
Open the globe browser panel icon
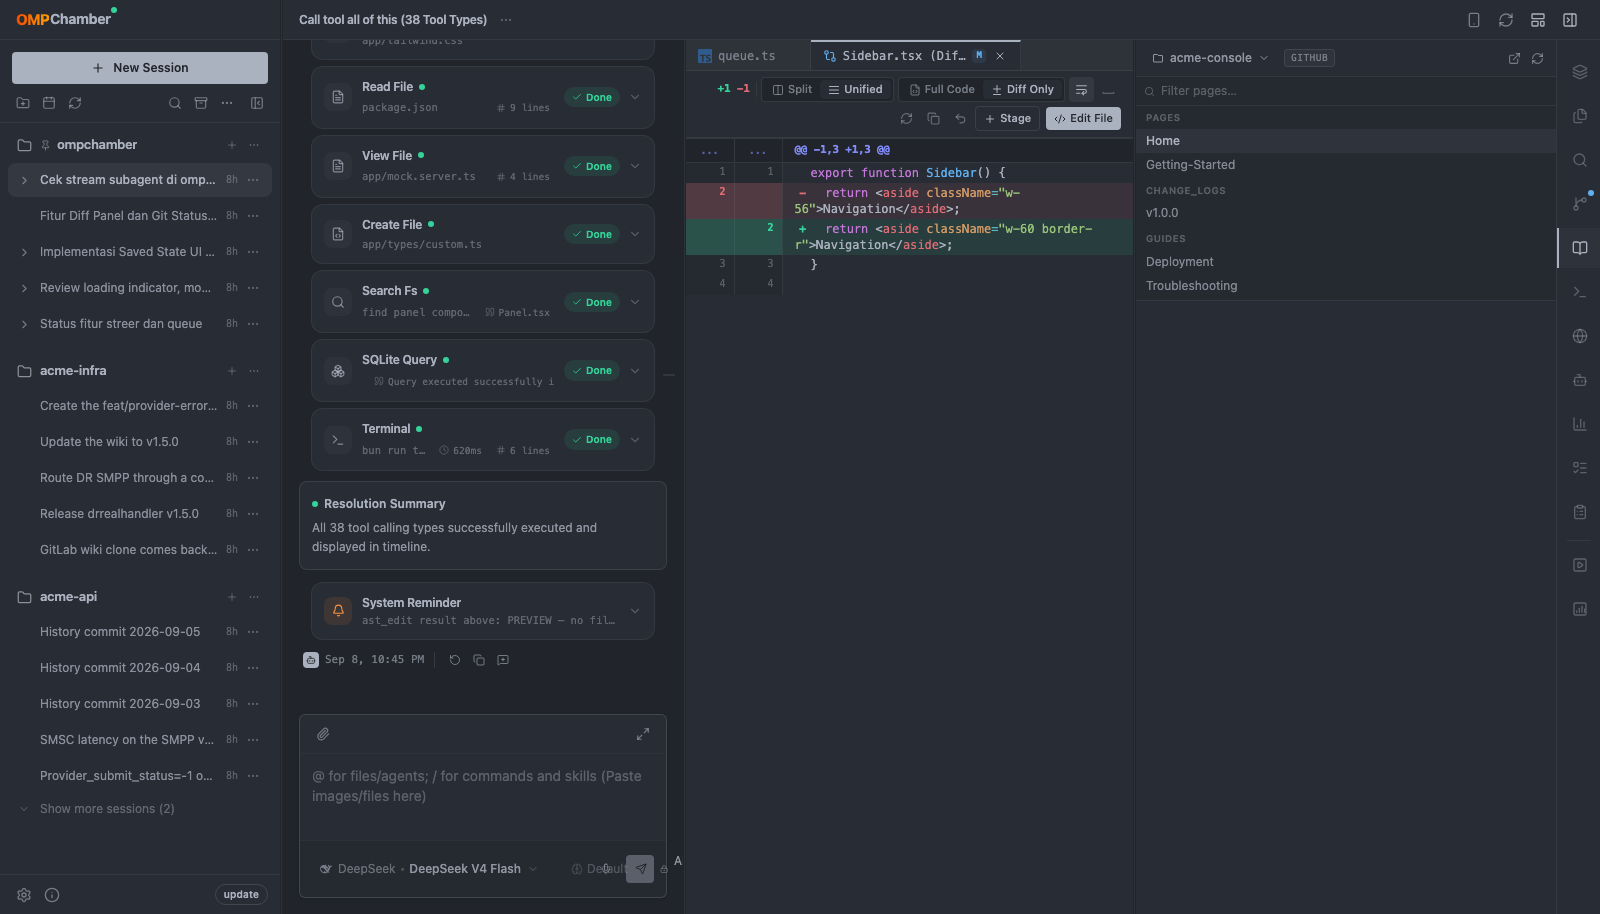pyautogui.click(x=1580, y=336)
